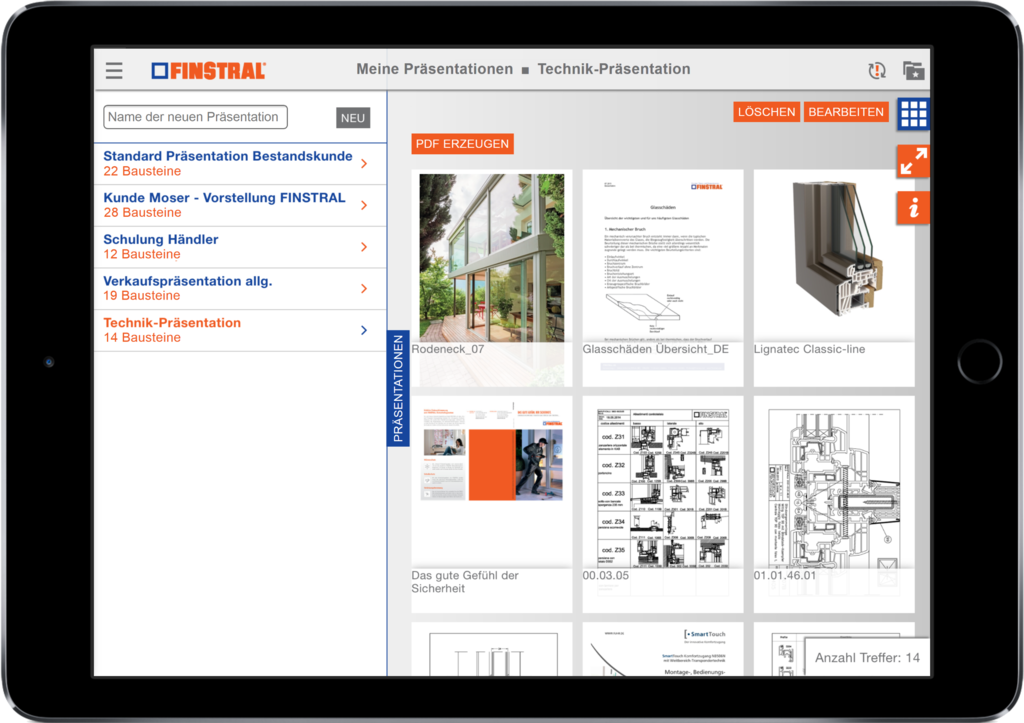Screen dimensions: 1024x723
Task: Select Verkaufspräsentation allg. entry
Action: point(240,289)
